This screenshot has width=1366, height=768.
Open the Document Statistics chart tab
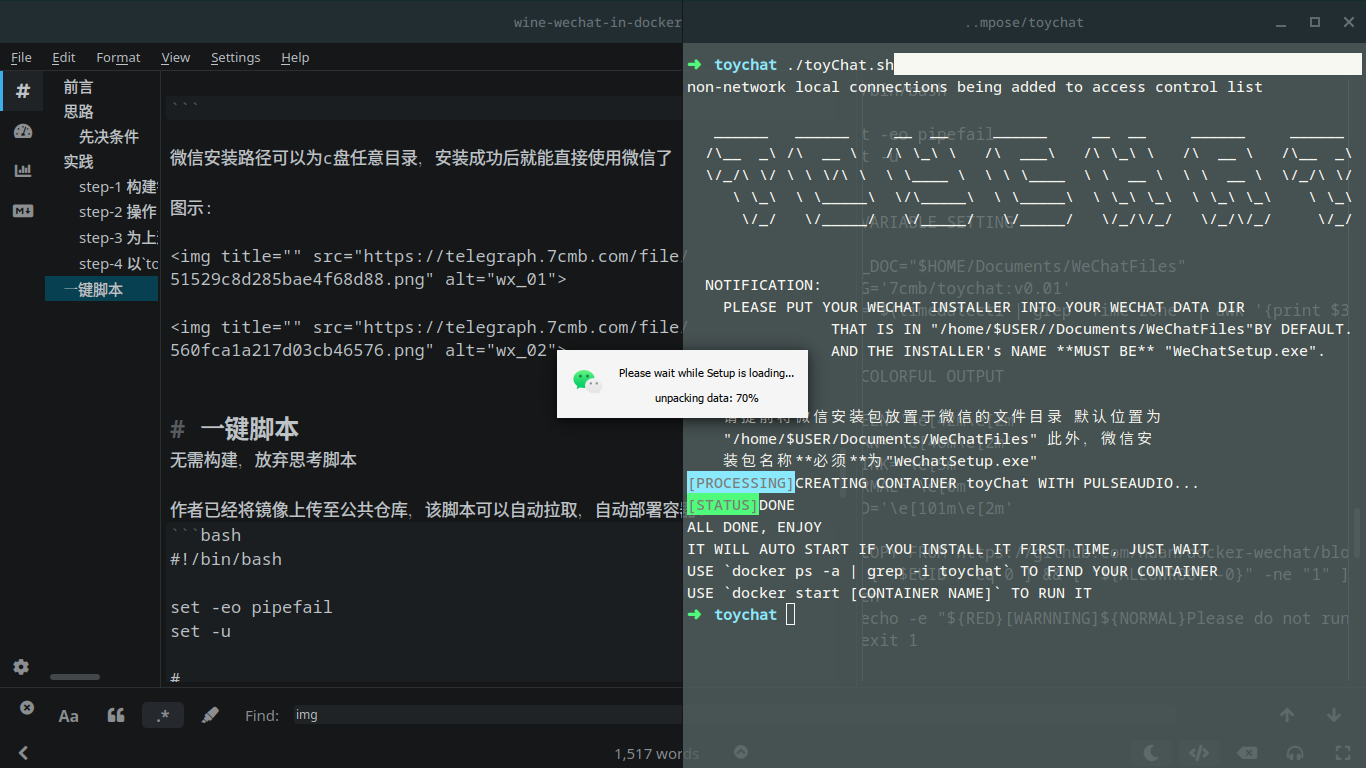pos(23,170)
